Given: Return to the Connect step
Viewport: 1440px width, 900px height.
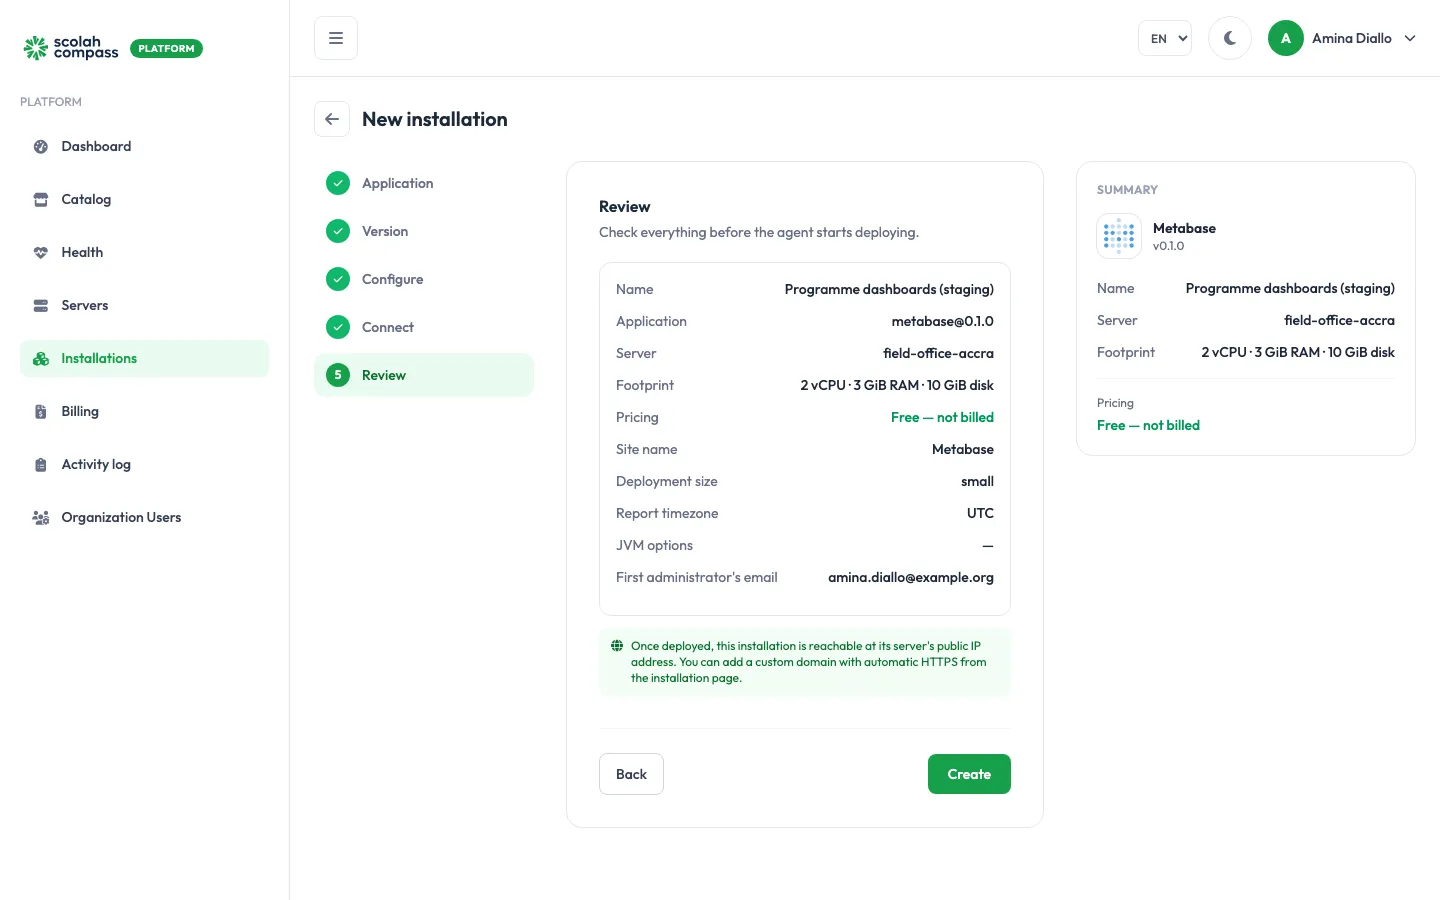Looking at the screenshot, I should (424, 327).
